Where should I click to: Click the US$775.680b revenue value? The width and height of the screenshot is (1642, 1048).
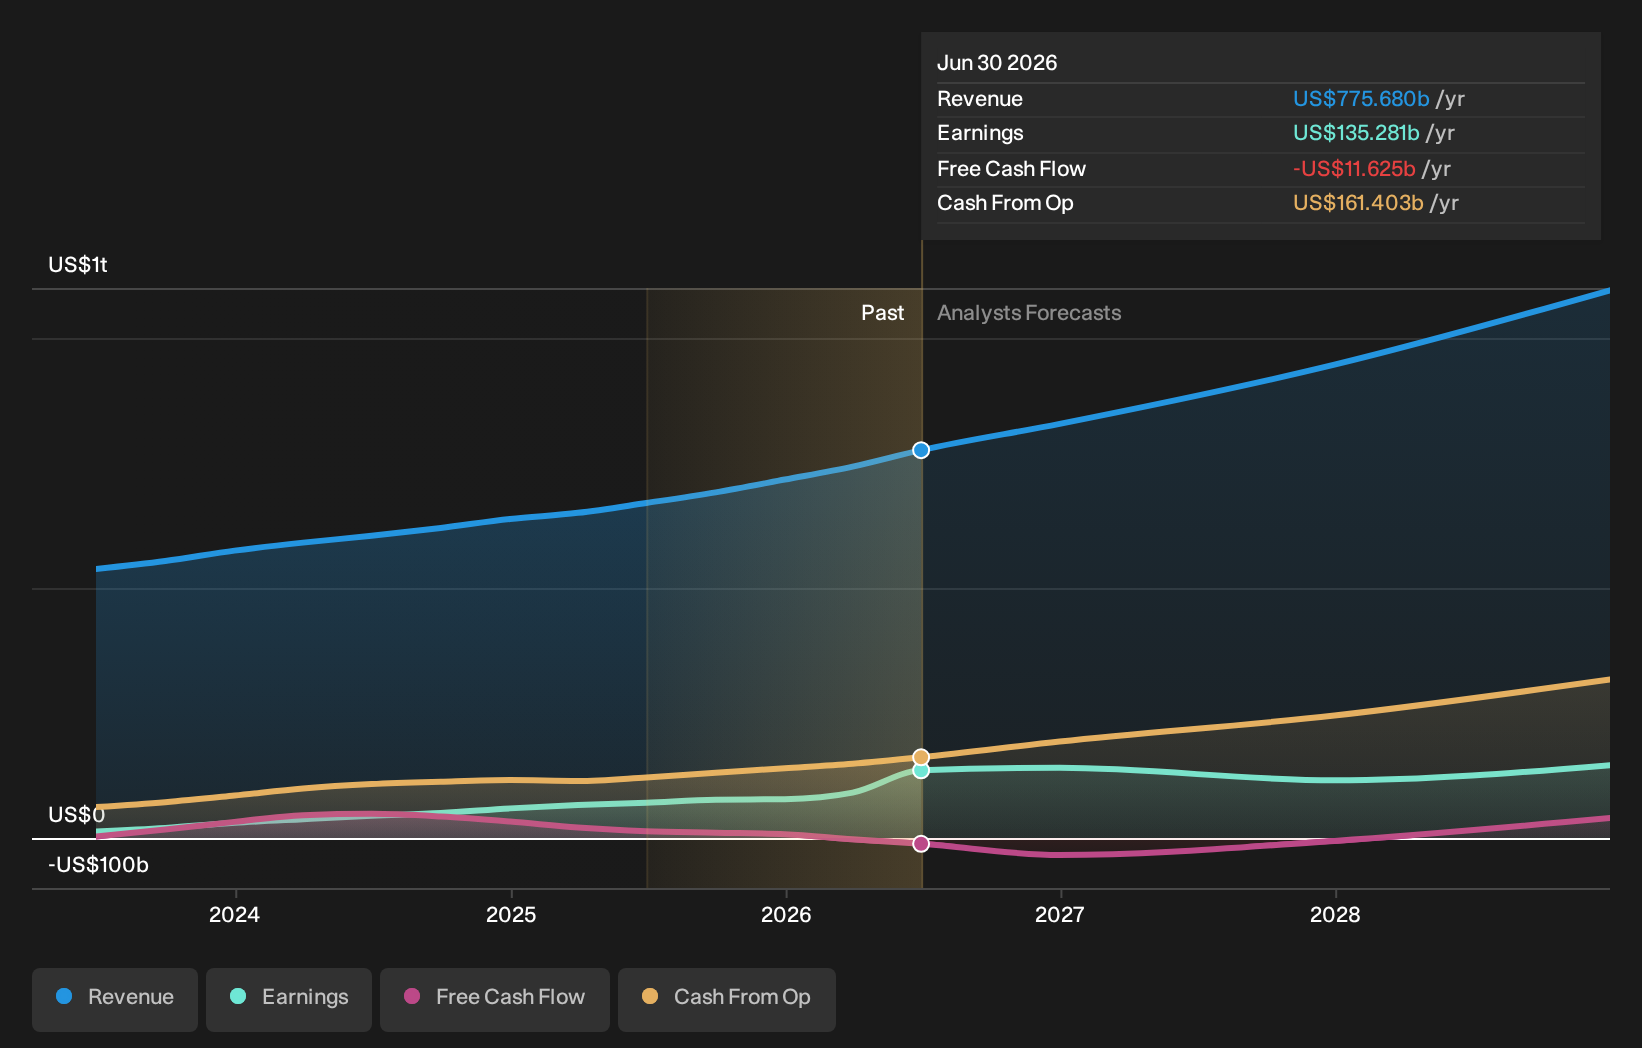[x=1361, y=99]
